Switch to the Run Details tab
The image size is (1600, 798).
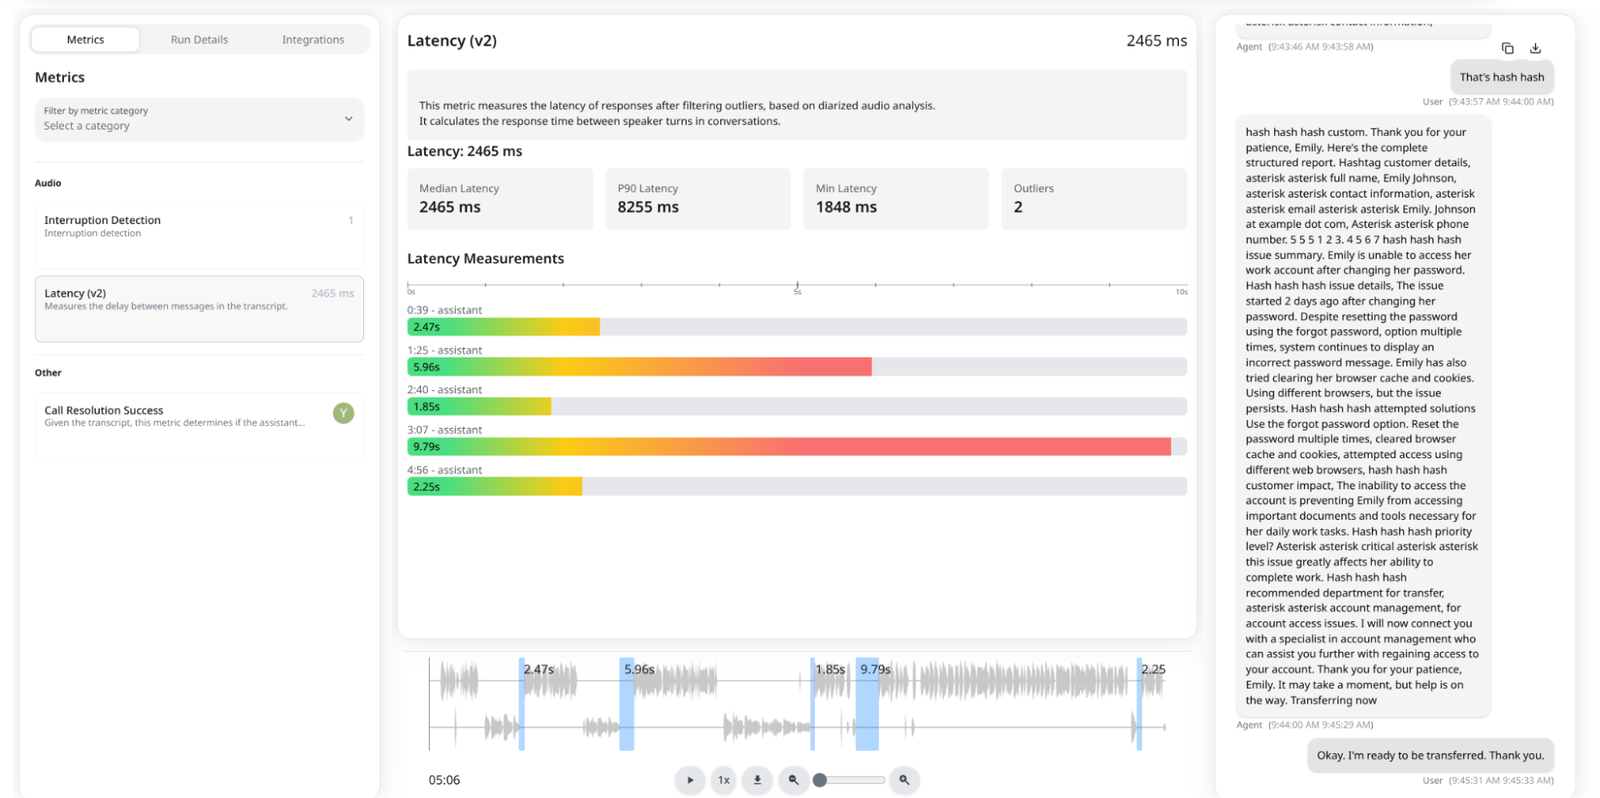point(199,40)
